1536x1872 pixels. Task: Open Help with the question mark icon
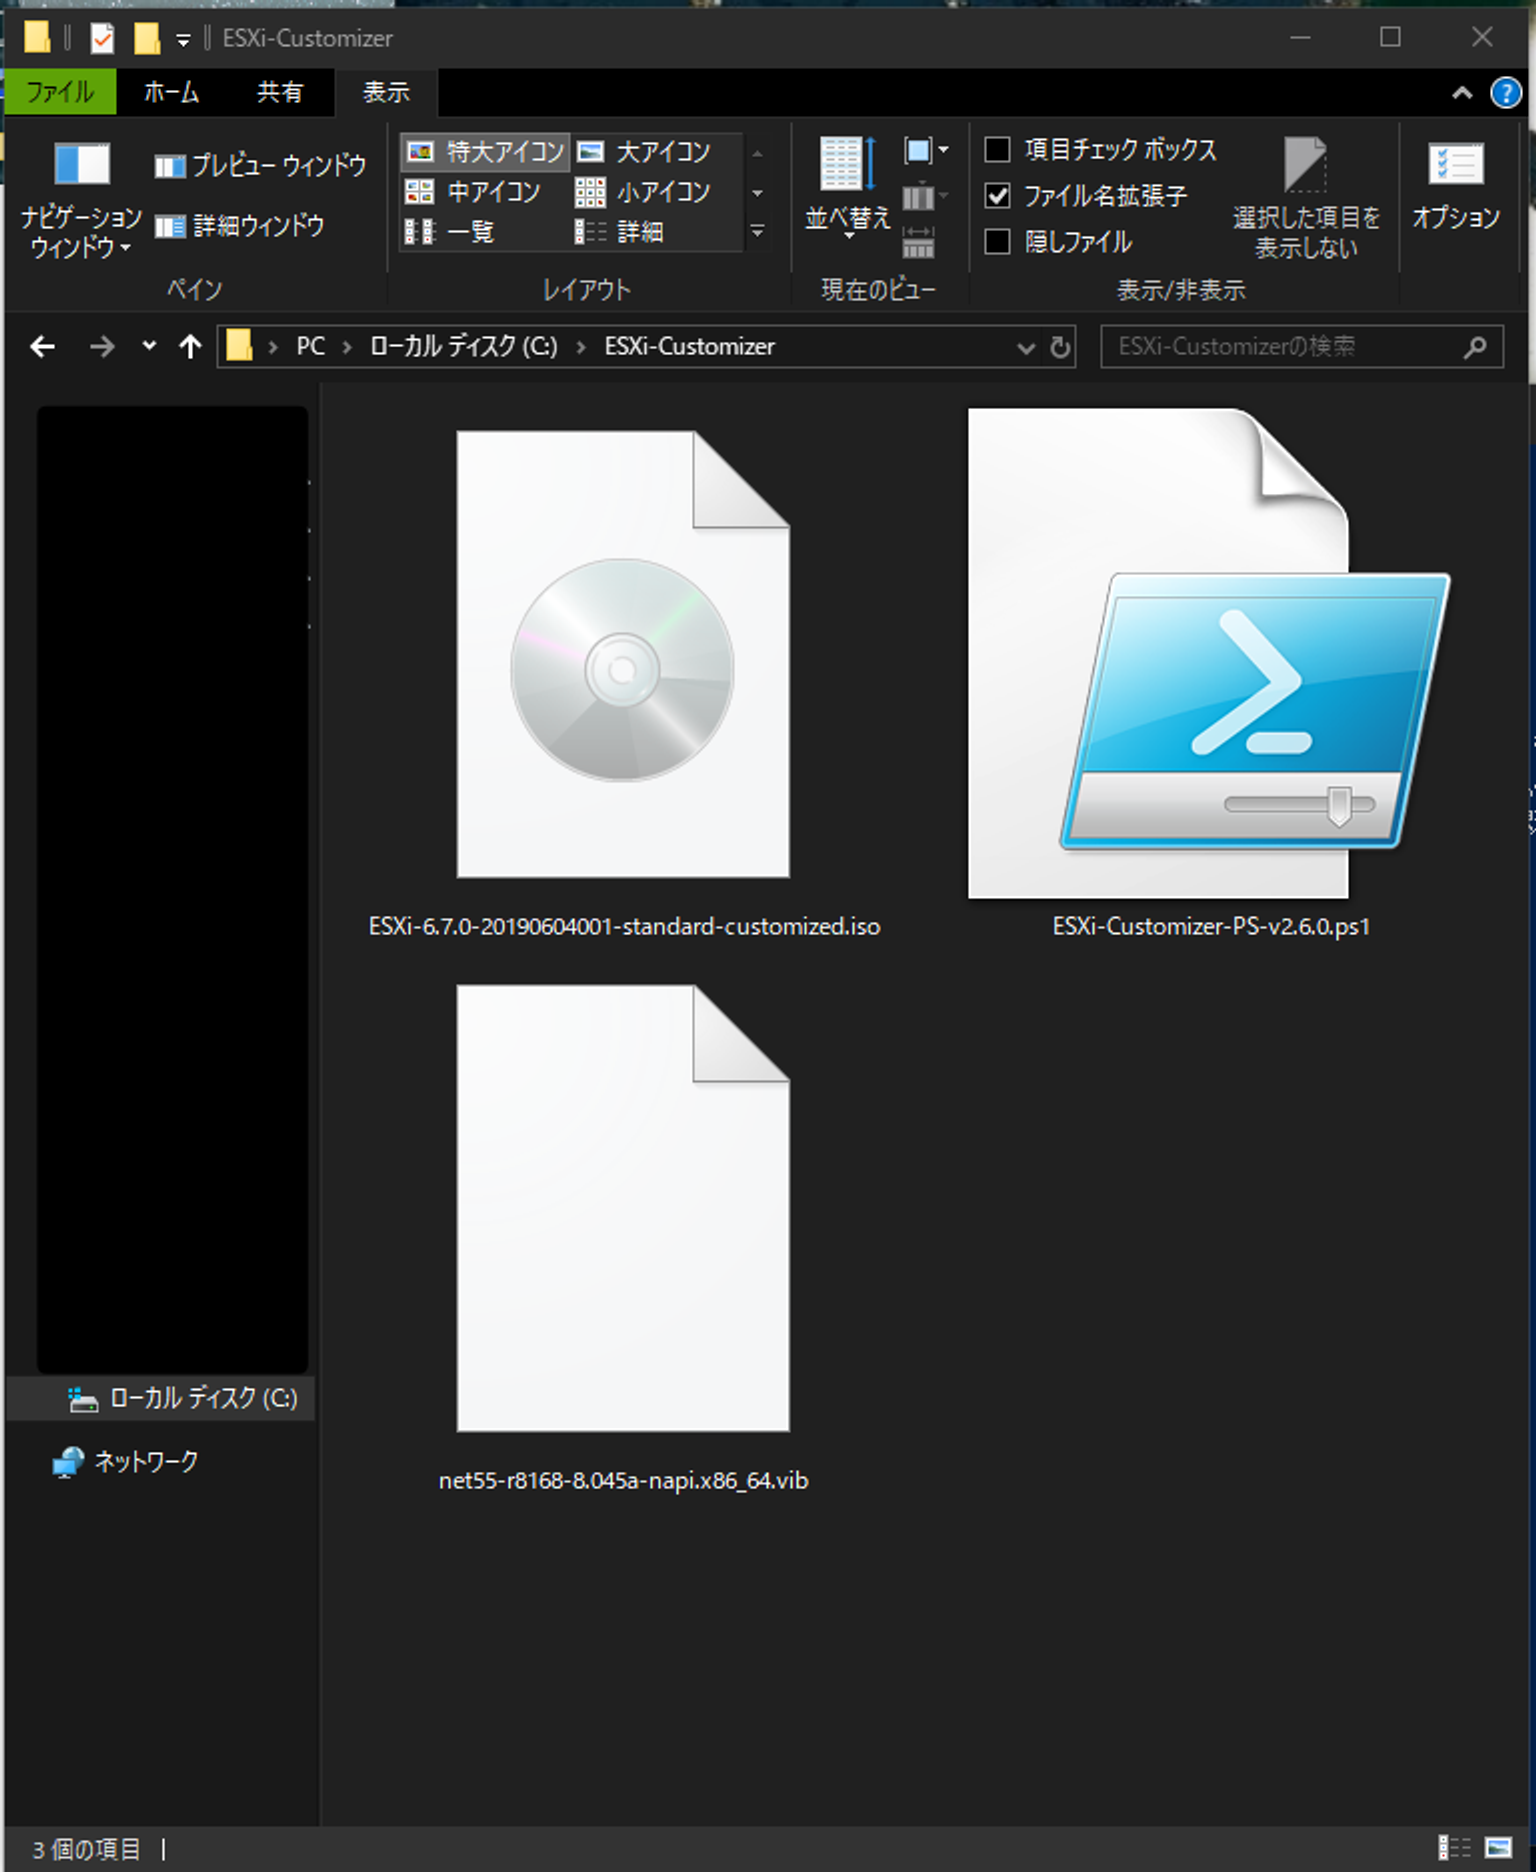point(1505,93)
